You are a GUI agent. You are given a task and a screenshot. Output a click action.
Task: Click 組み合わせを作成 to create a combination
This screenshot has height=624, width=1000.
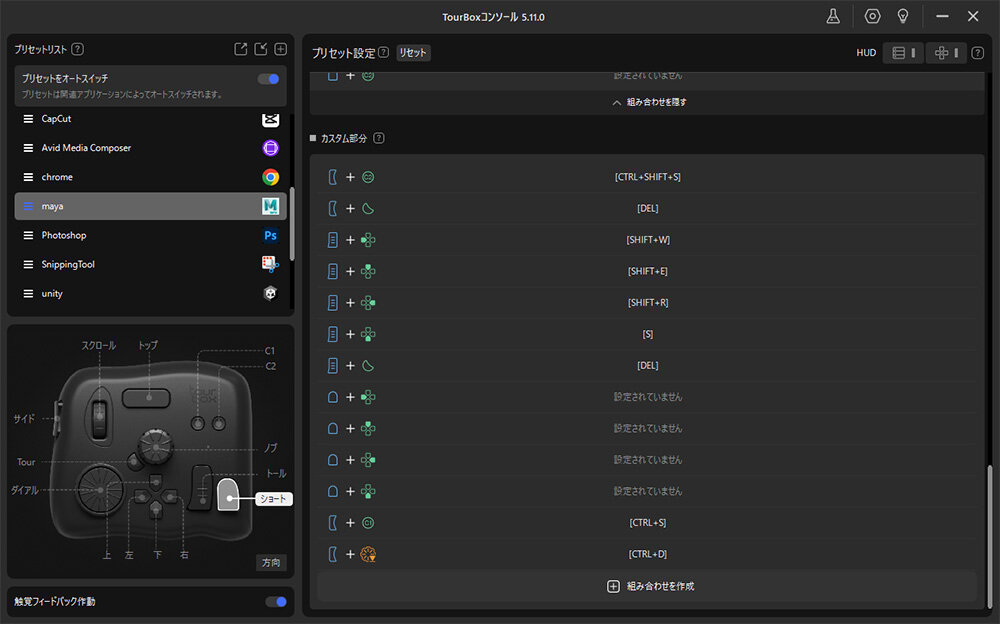648,586
